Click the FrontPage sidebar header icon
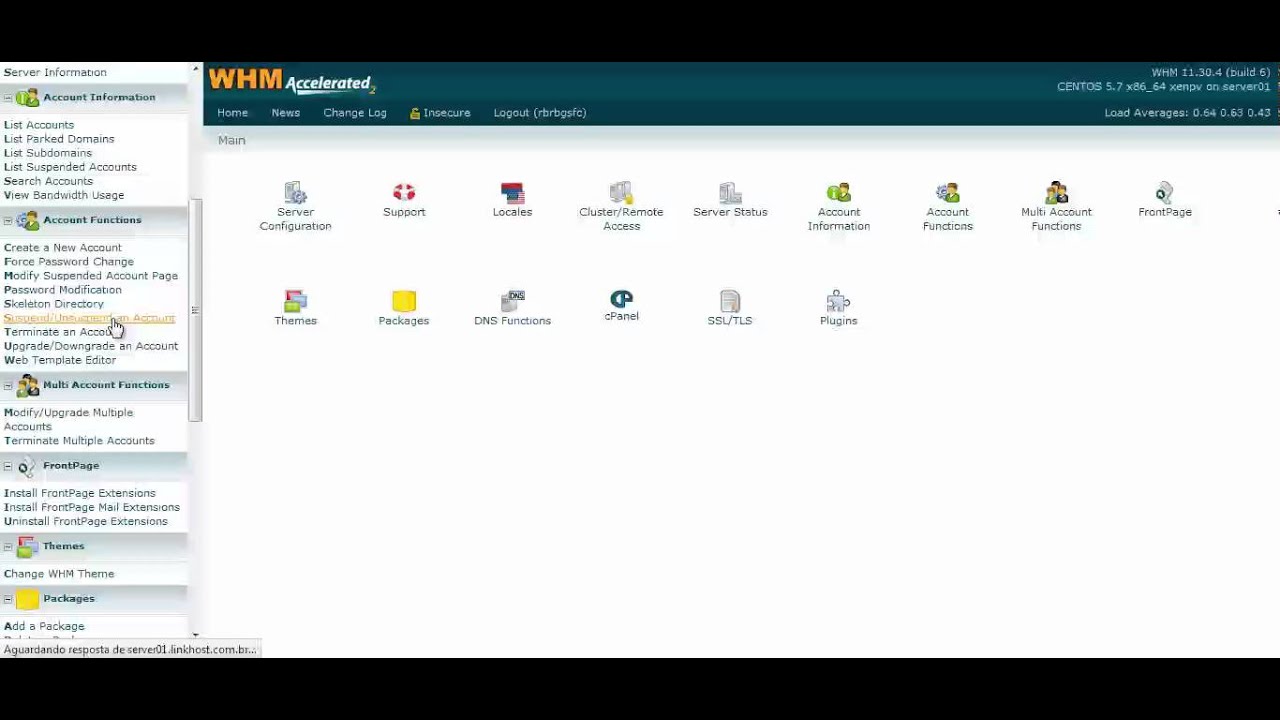The image size is (1280, 720). pos(27,466)
